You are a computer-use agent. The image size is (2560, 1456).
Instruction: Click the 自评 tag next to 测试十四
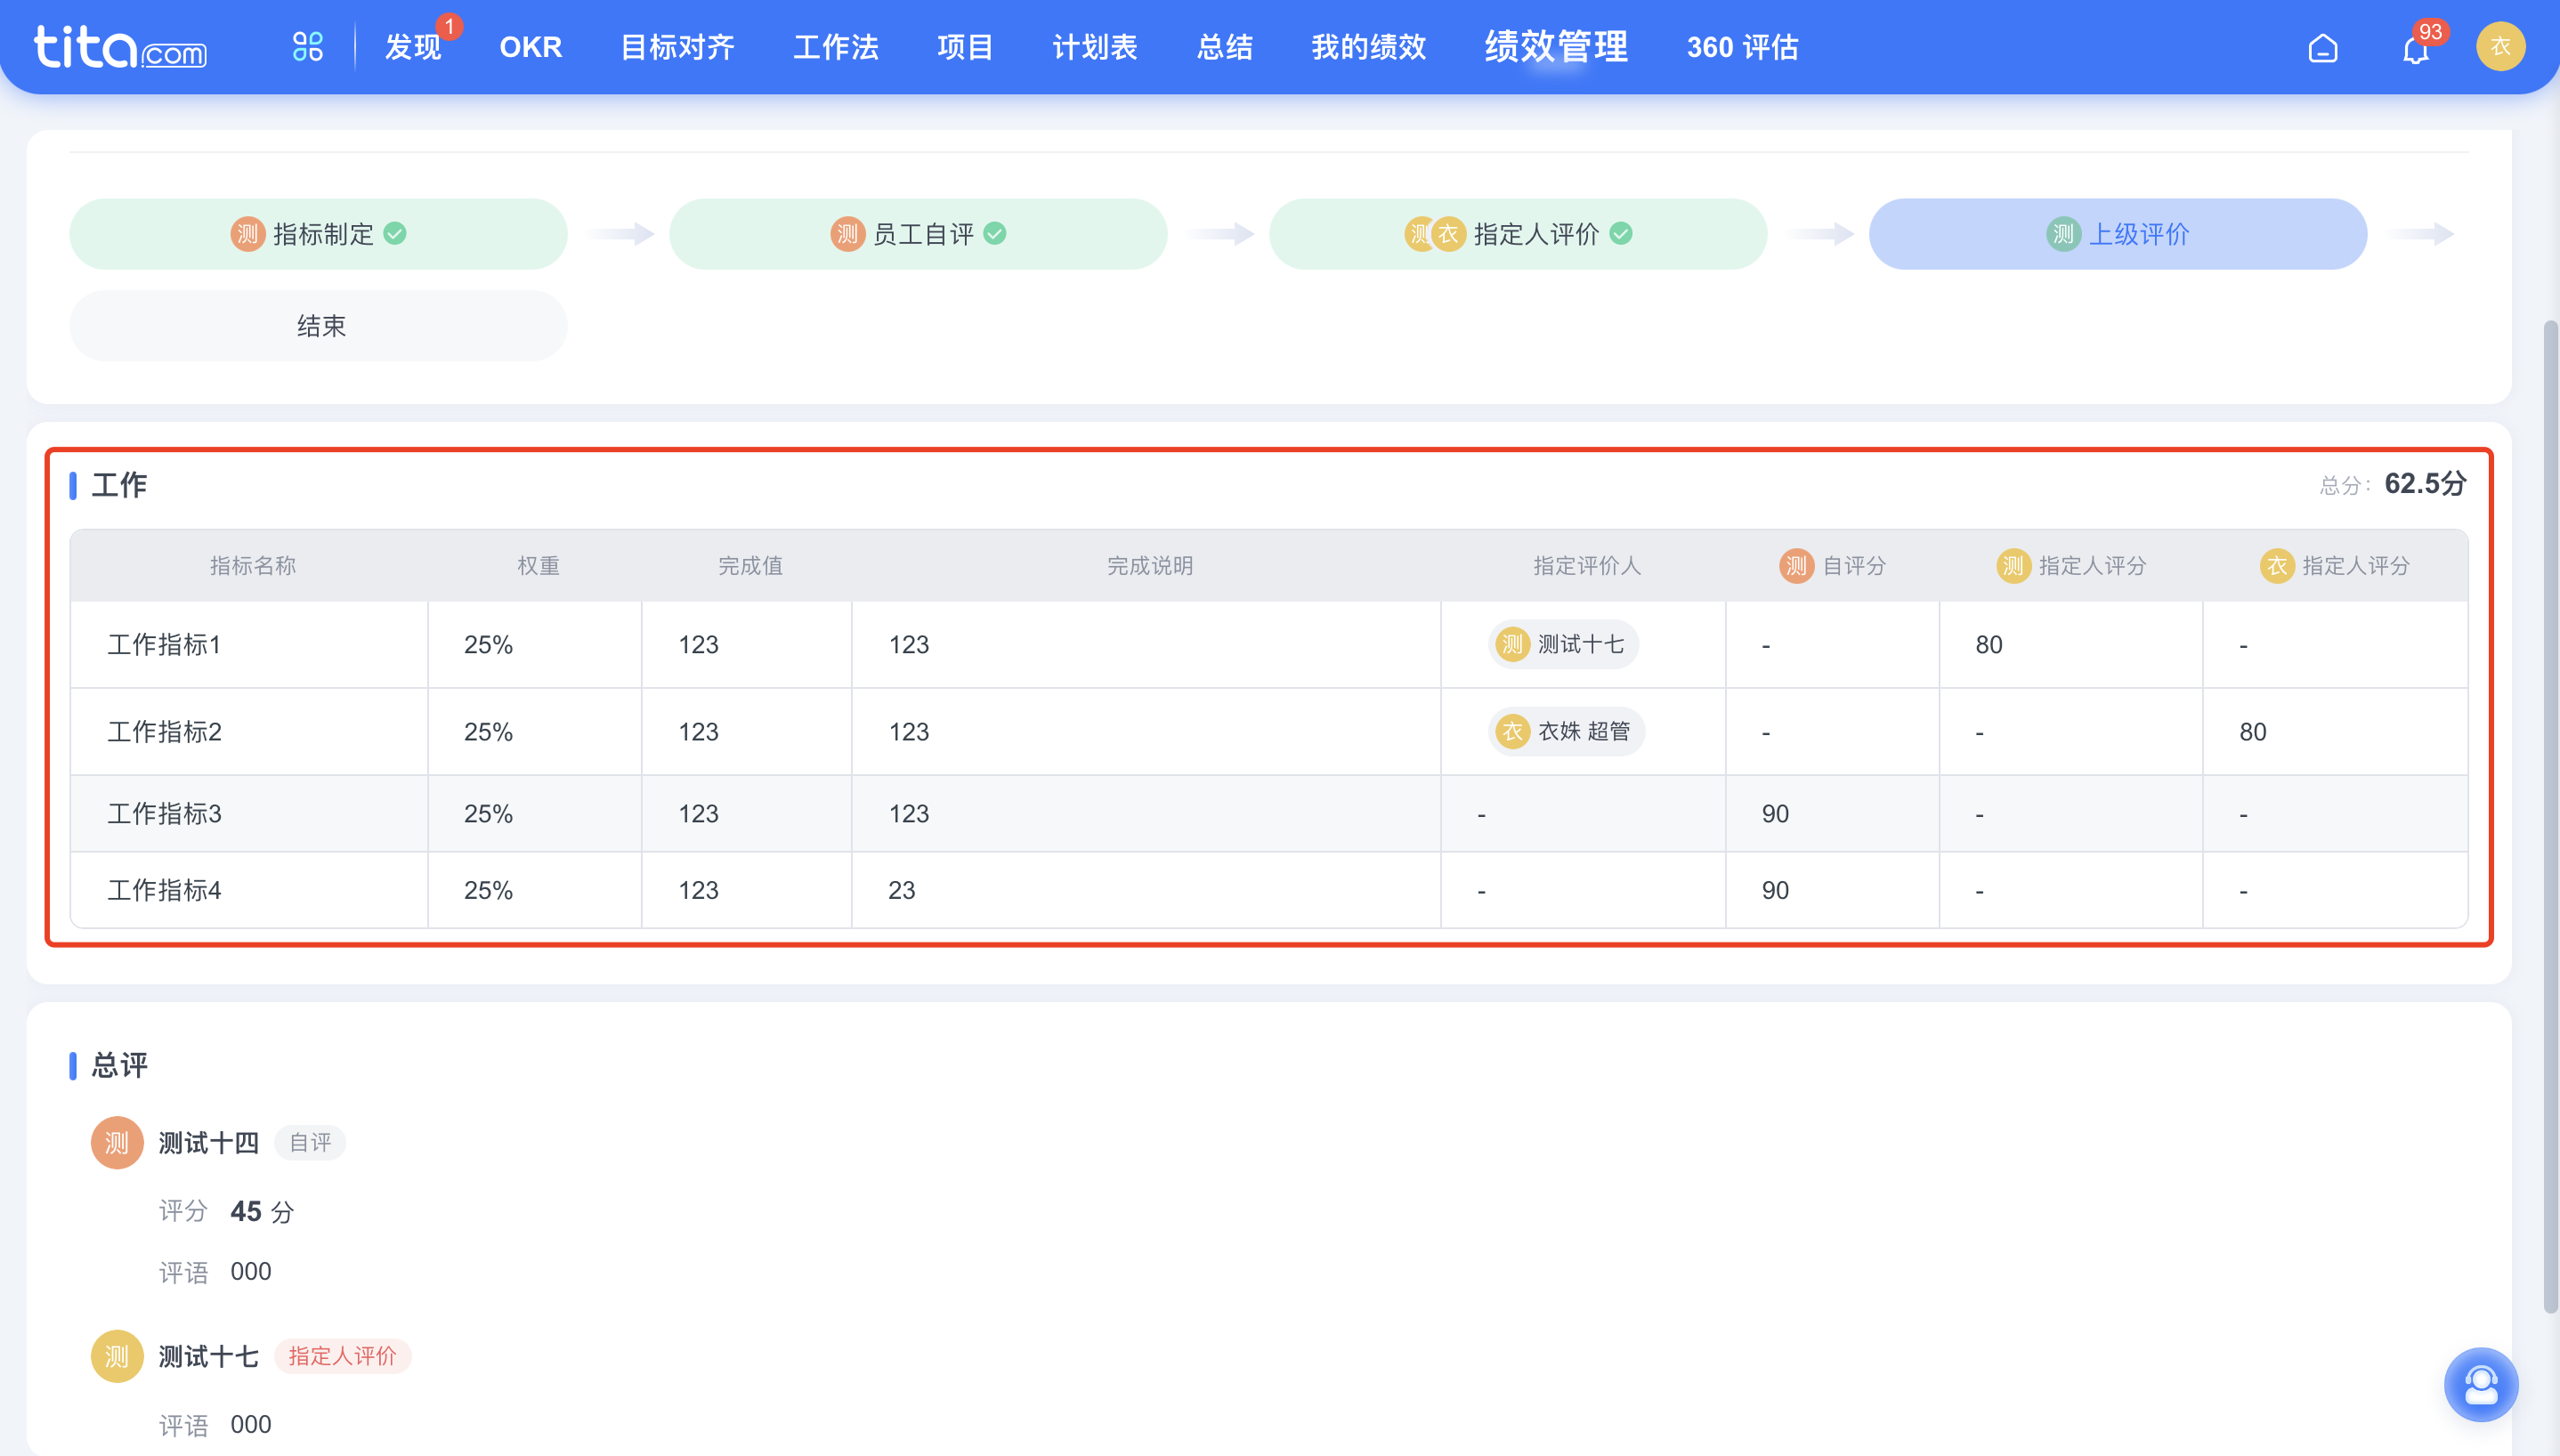click(310, 1143)
